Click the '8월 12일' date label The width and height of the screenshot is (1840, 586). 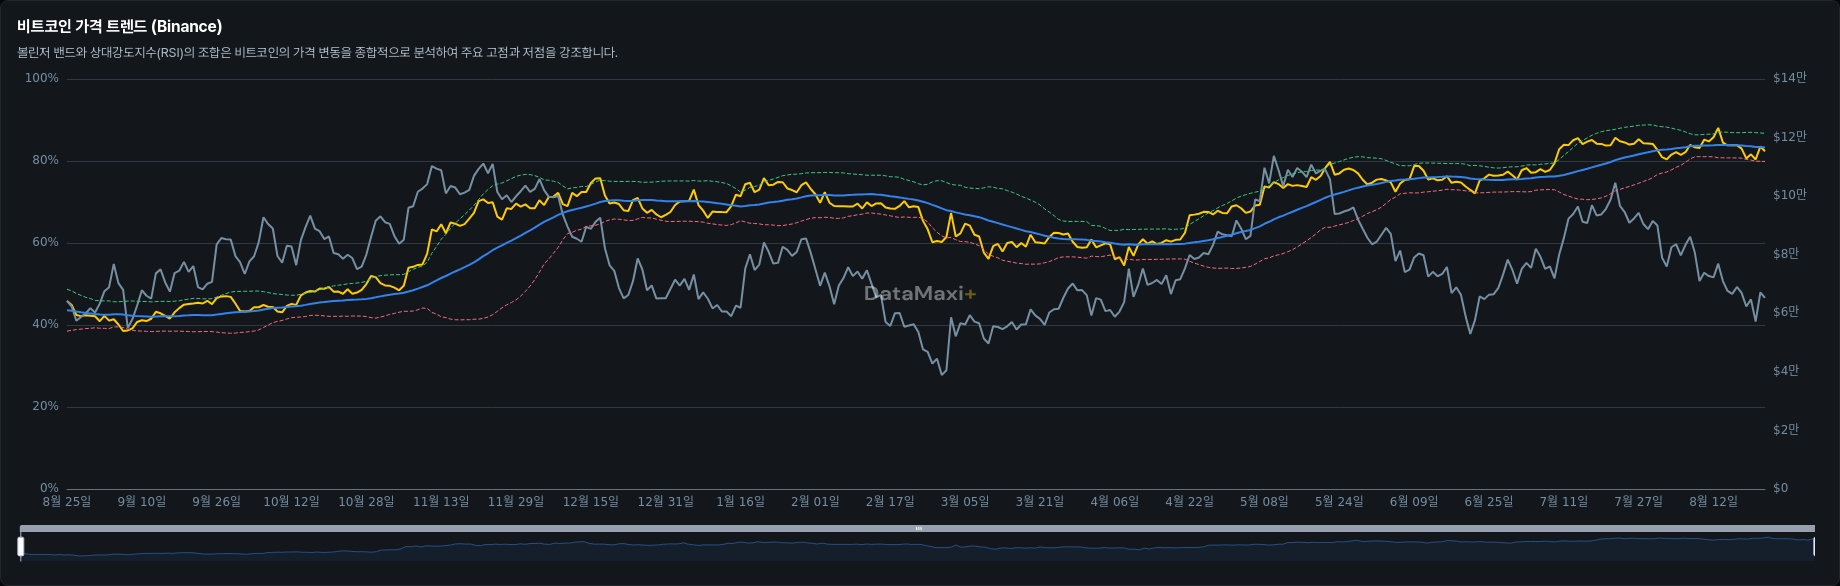tap(1713, 502)
